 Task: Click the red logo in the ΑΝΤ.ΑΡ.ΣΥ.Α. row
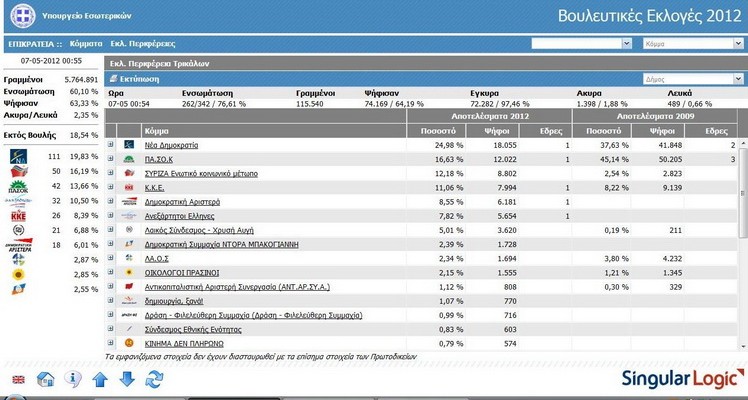129,287
